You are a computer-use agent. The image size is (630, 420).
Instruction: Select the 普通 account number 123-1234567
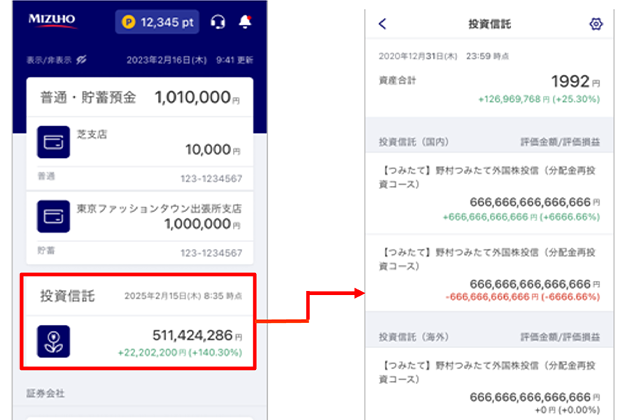coord(211,178)
